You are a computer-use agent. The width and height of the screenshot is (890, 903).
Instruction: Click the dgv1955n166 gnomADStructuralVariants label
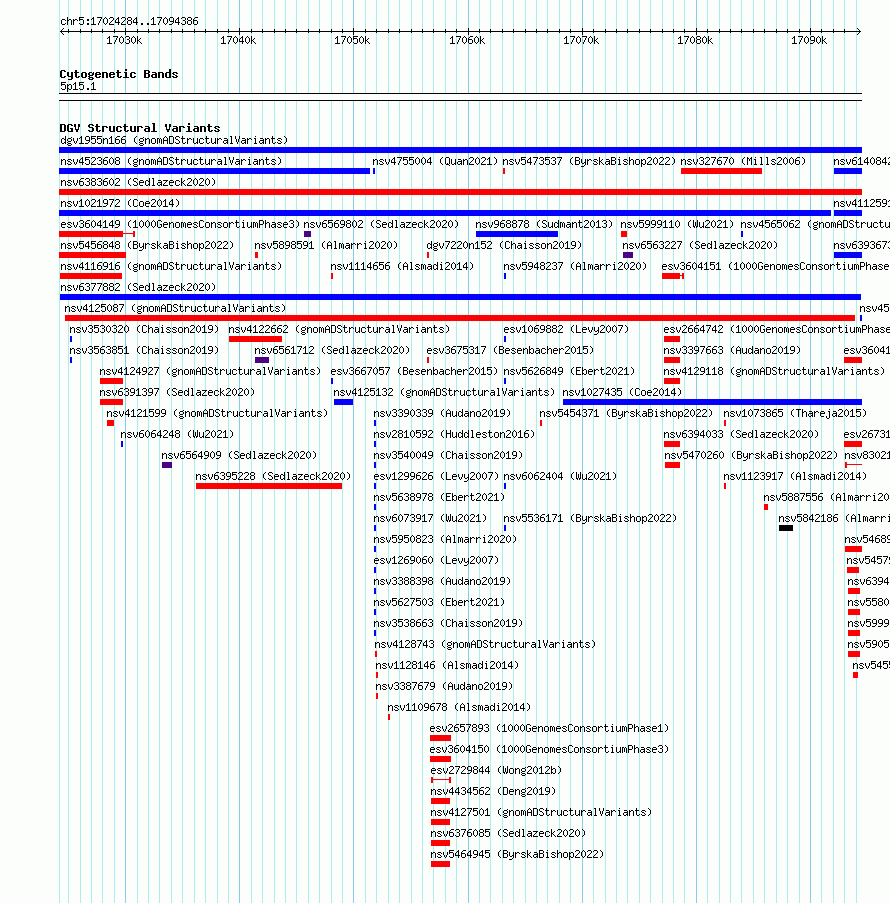pyautogui.click(x=173, y=141)
